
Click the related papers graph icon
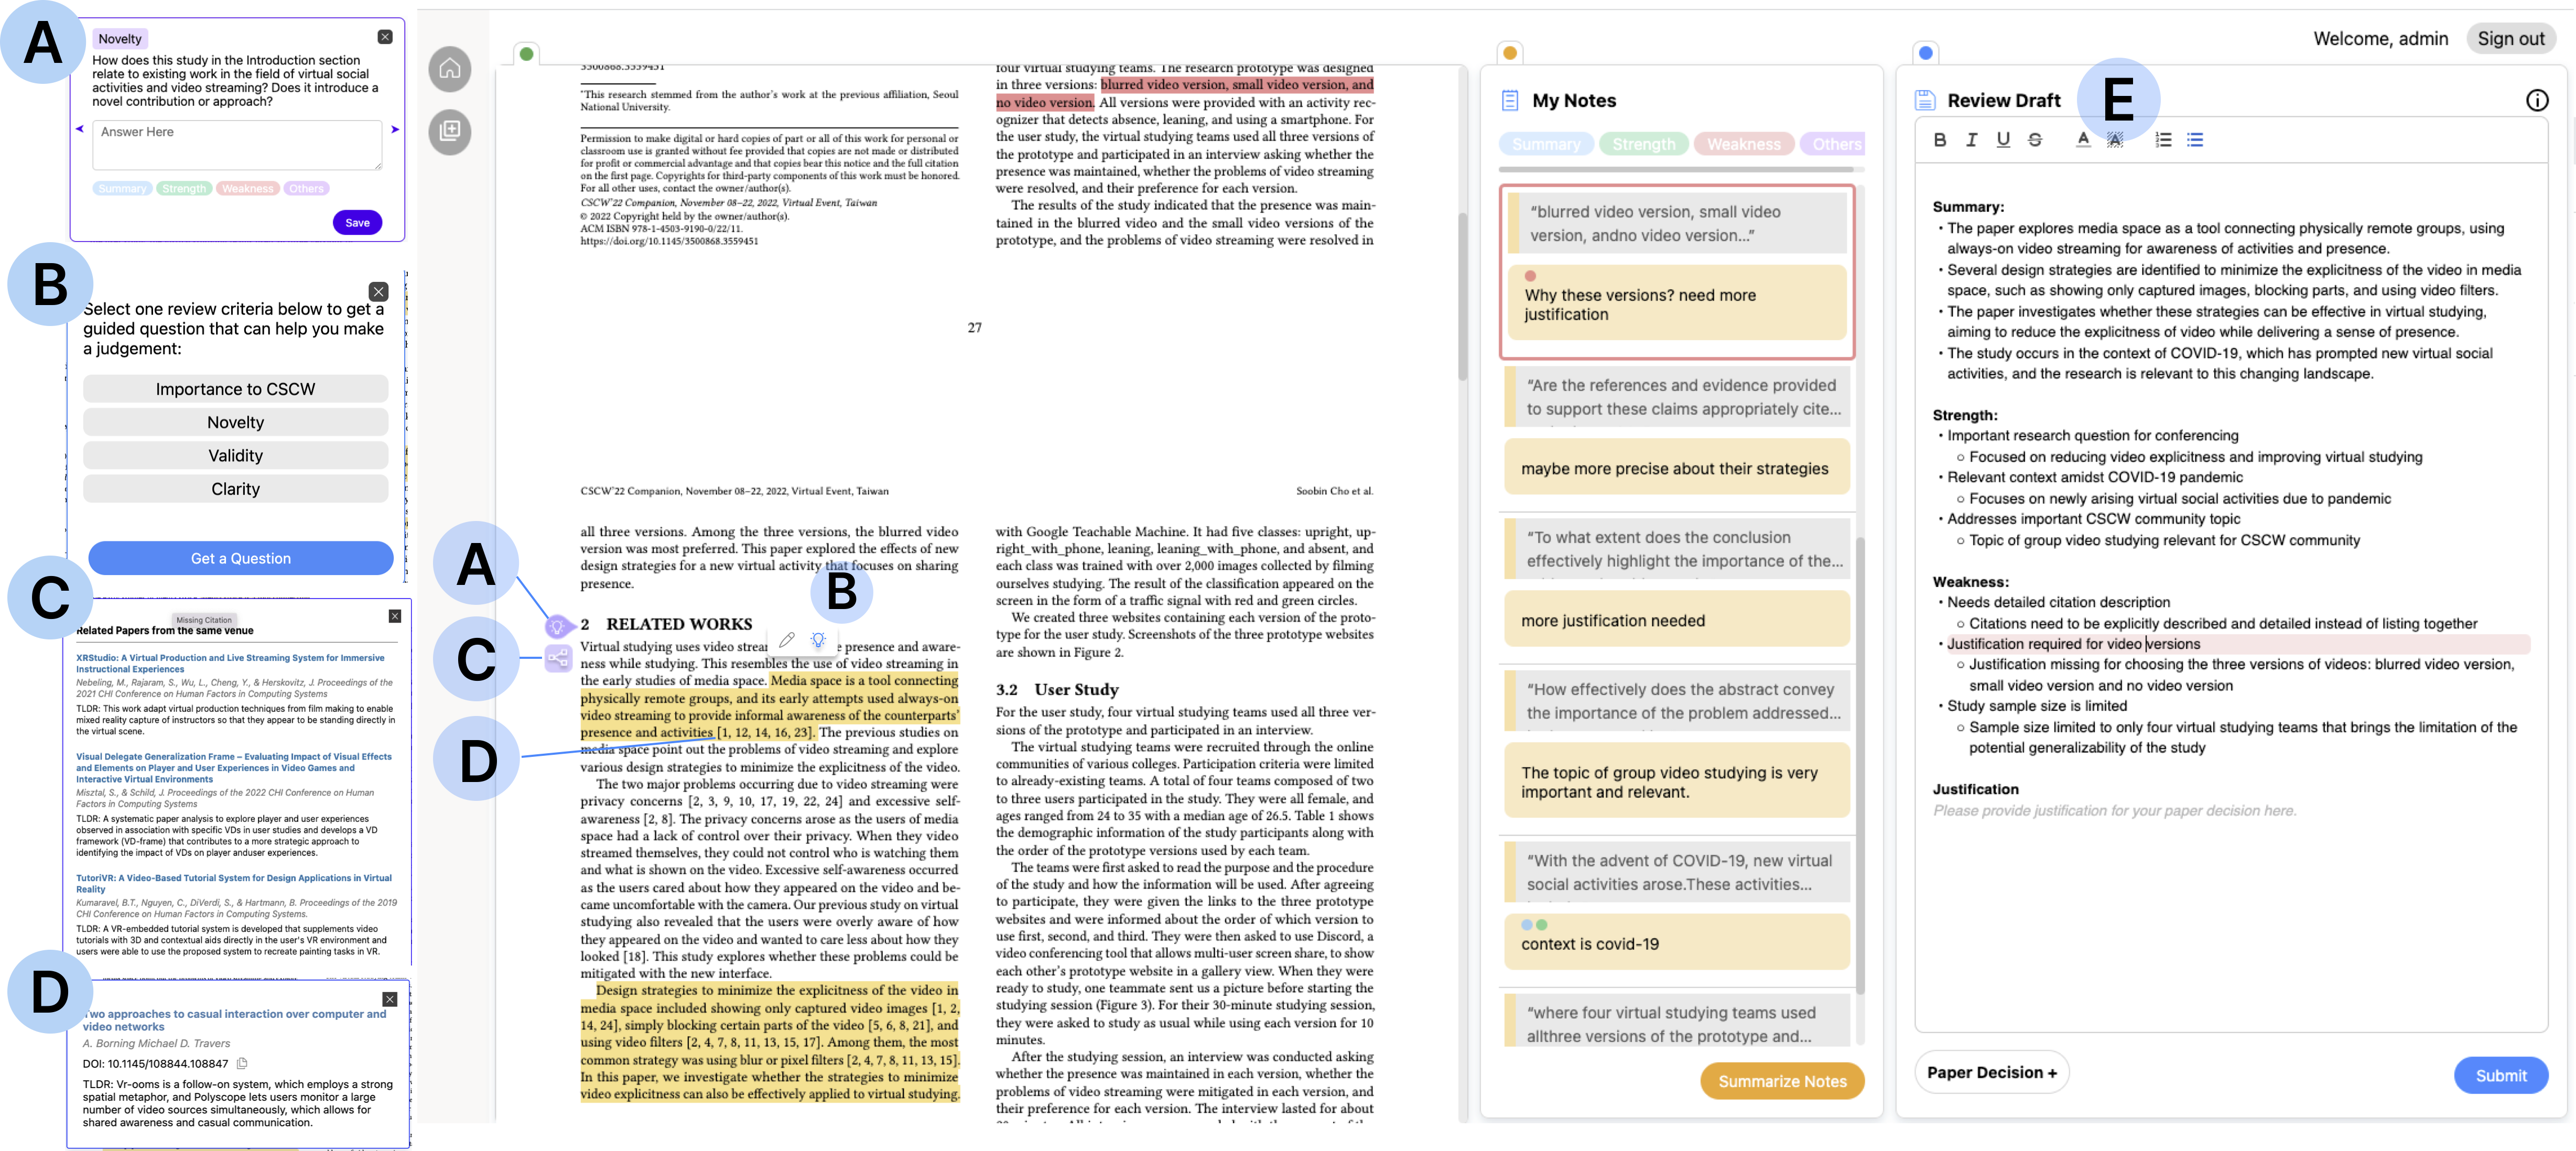[557, 658]
